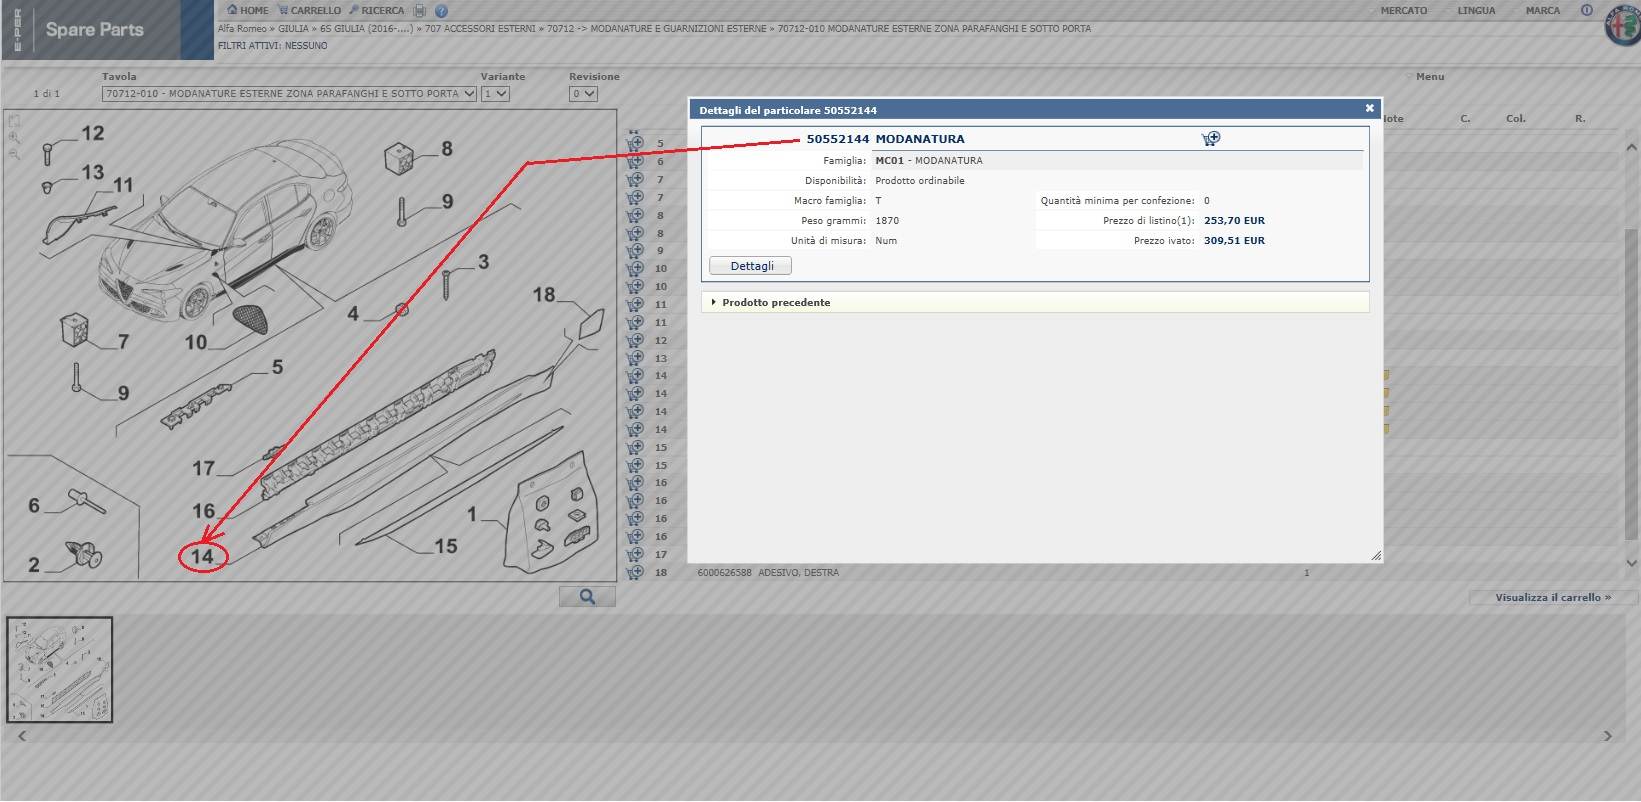The width and height of the screenshot is (1641, 802).
Task: Click the zoom-out magnifier on the diagram
Action: (15, 155)
